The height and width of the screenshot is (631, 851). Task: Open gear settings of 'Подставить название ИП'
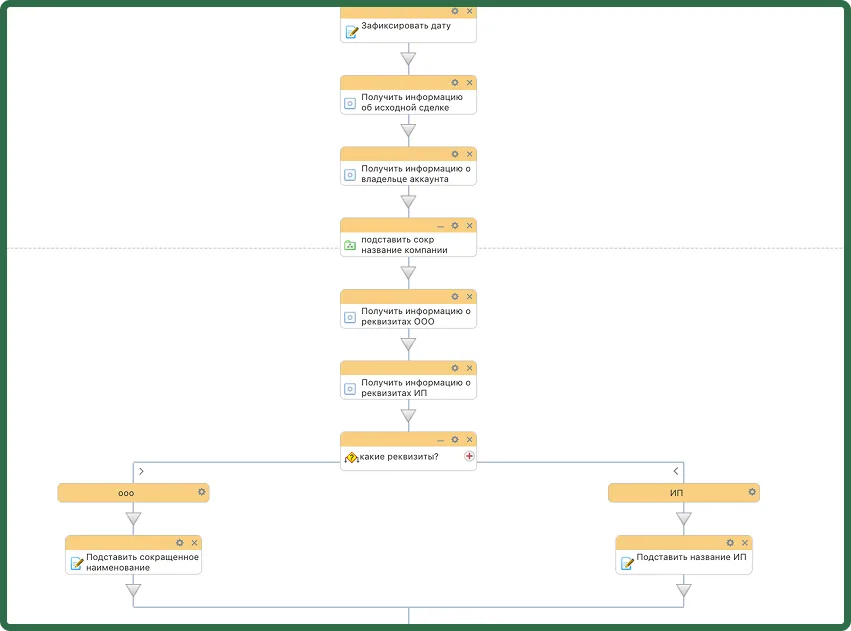pos(730,543)
